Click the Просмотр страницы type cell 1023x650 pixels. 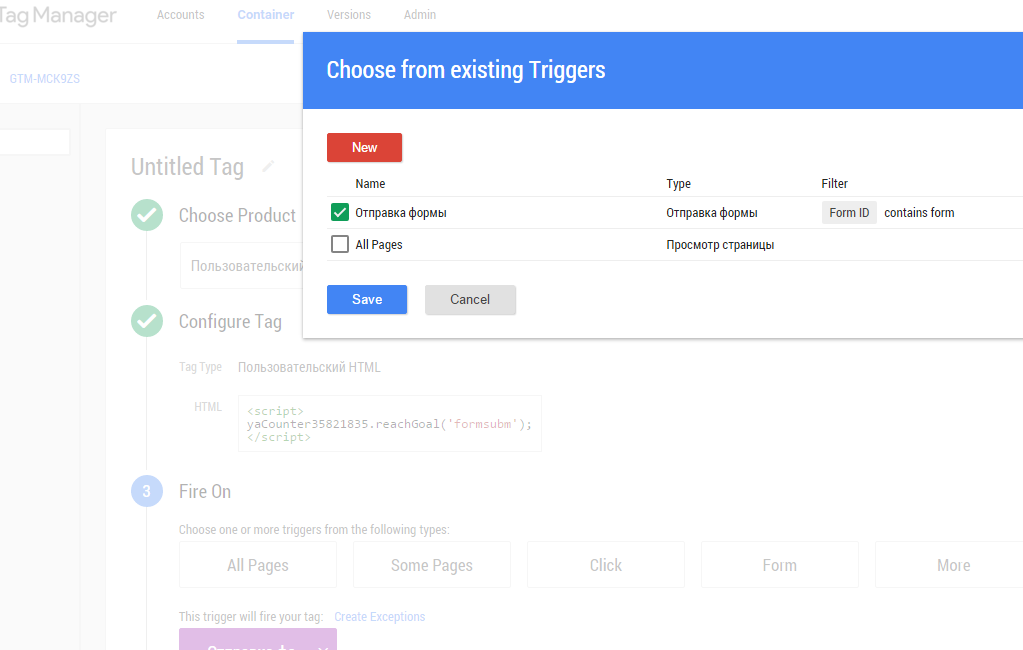[720, 245]
